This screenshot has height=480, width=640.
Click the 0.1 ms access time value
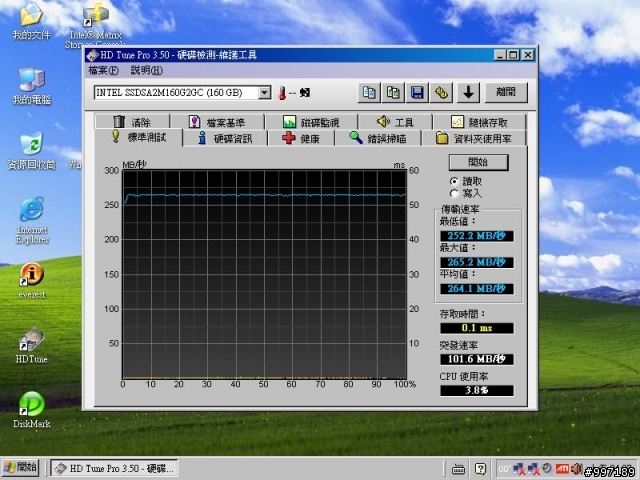(477, 328)
